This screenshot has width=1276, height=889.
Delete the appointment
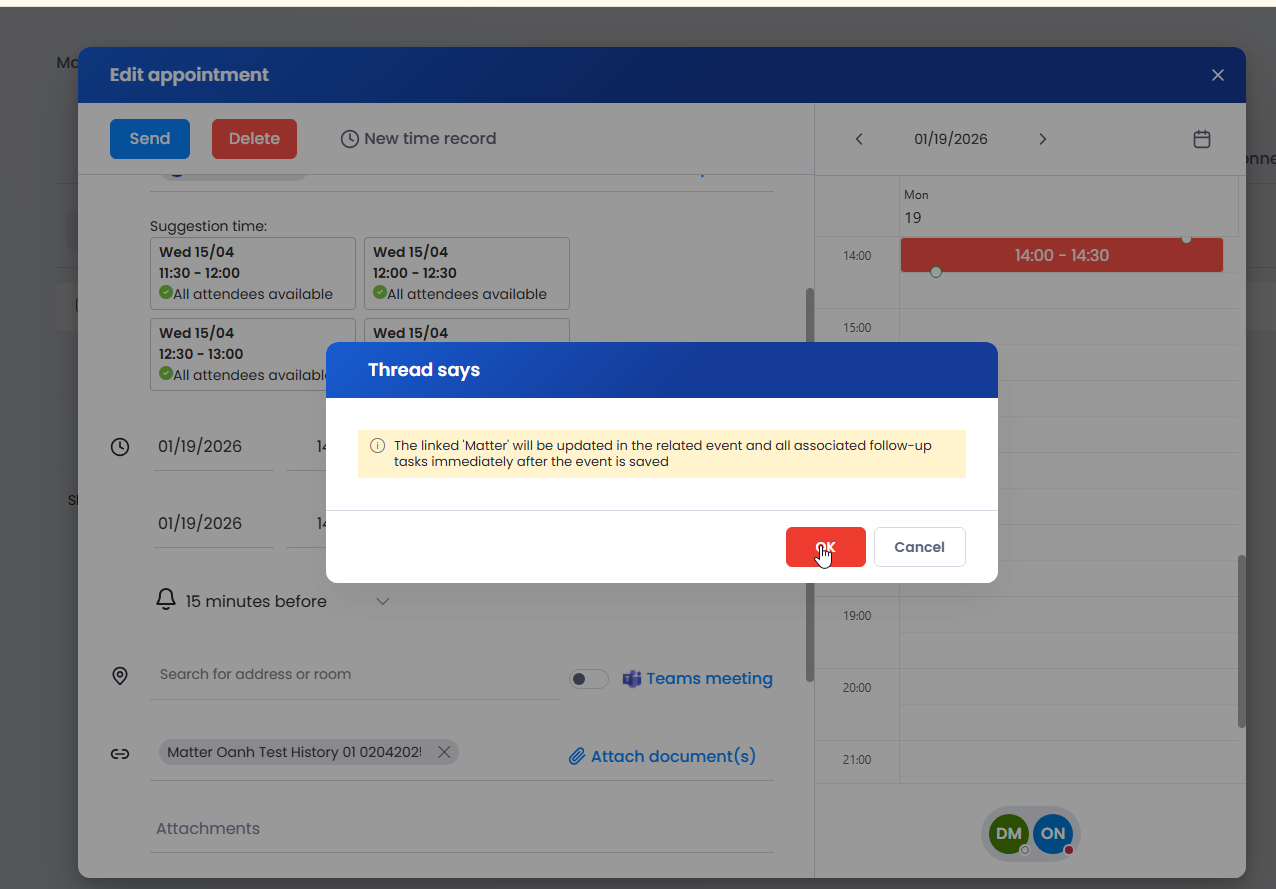(x=254, y=139)
